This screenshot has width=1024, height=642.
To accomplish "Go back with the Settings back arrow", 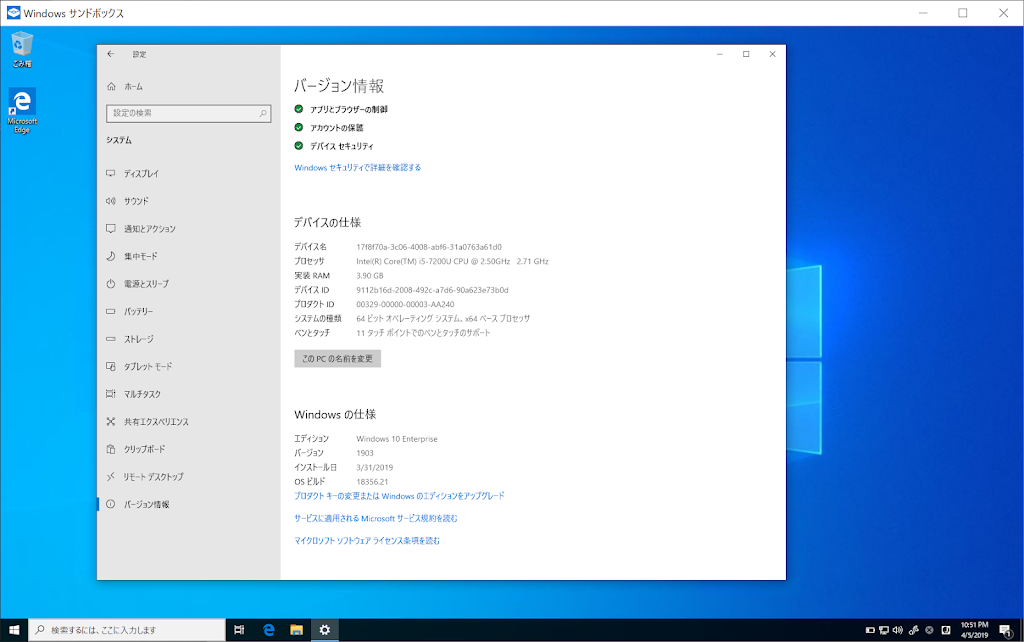I will [x=111, y=54].
